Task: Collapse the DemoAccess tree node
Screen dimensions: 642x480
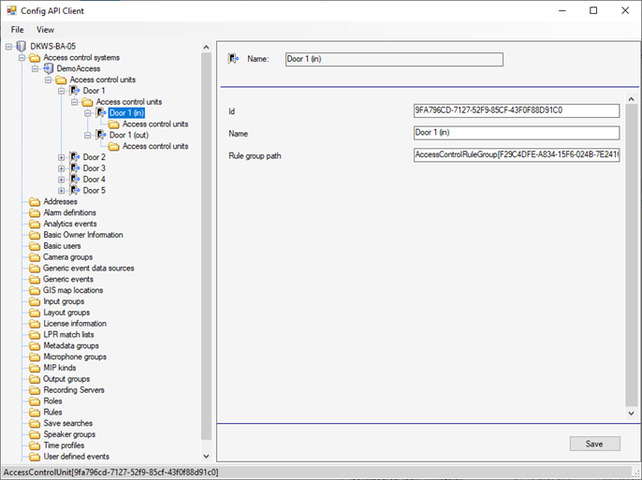Action: point(36,68)
